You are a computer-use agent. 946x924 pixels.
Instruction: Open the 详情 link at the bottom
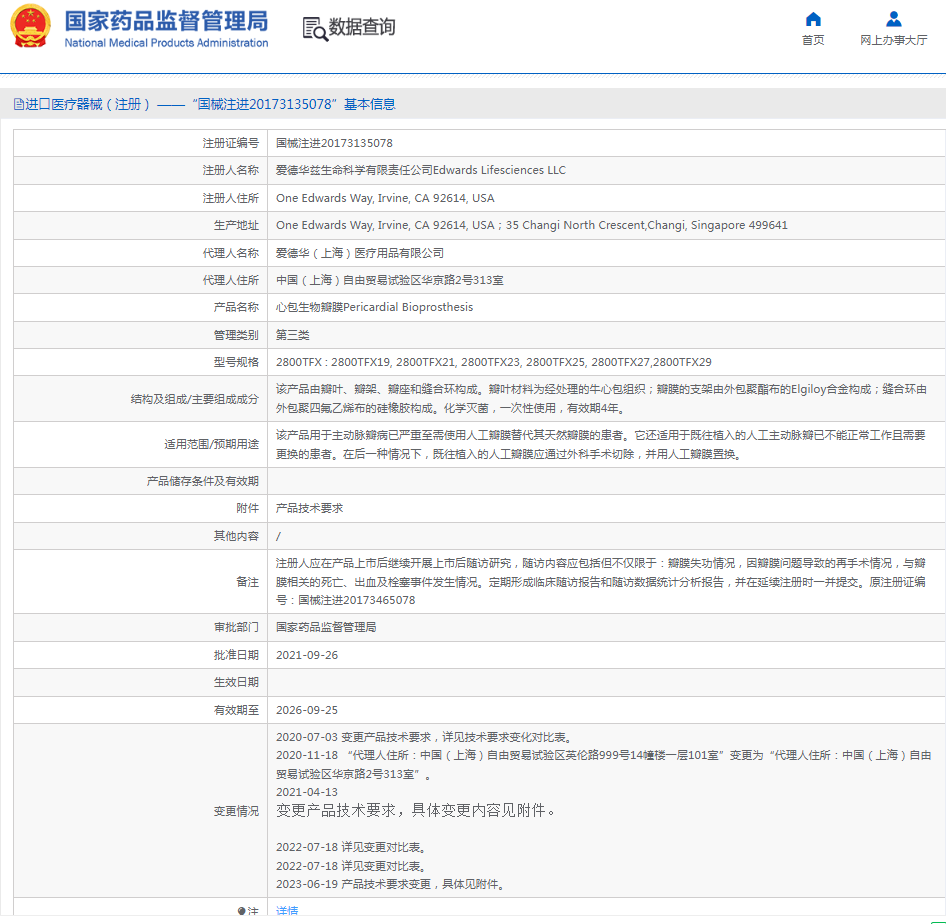287,911
